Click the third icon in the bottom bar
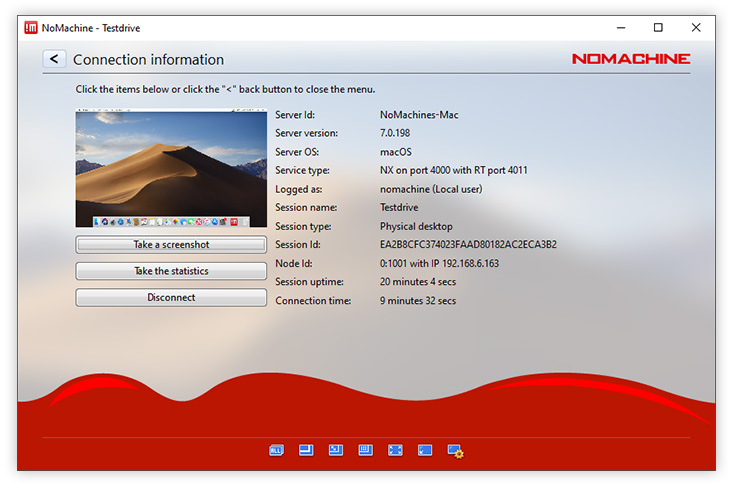 (336, 451)
